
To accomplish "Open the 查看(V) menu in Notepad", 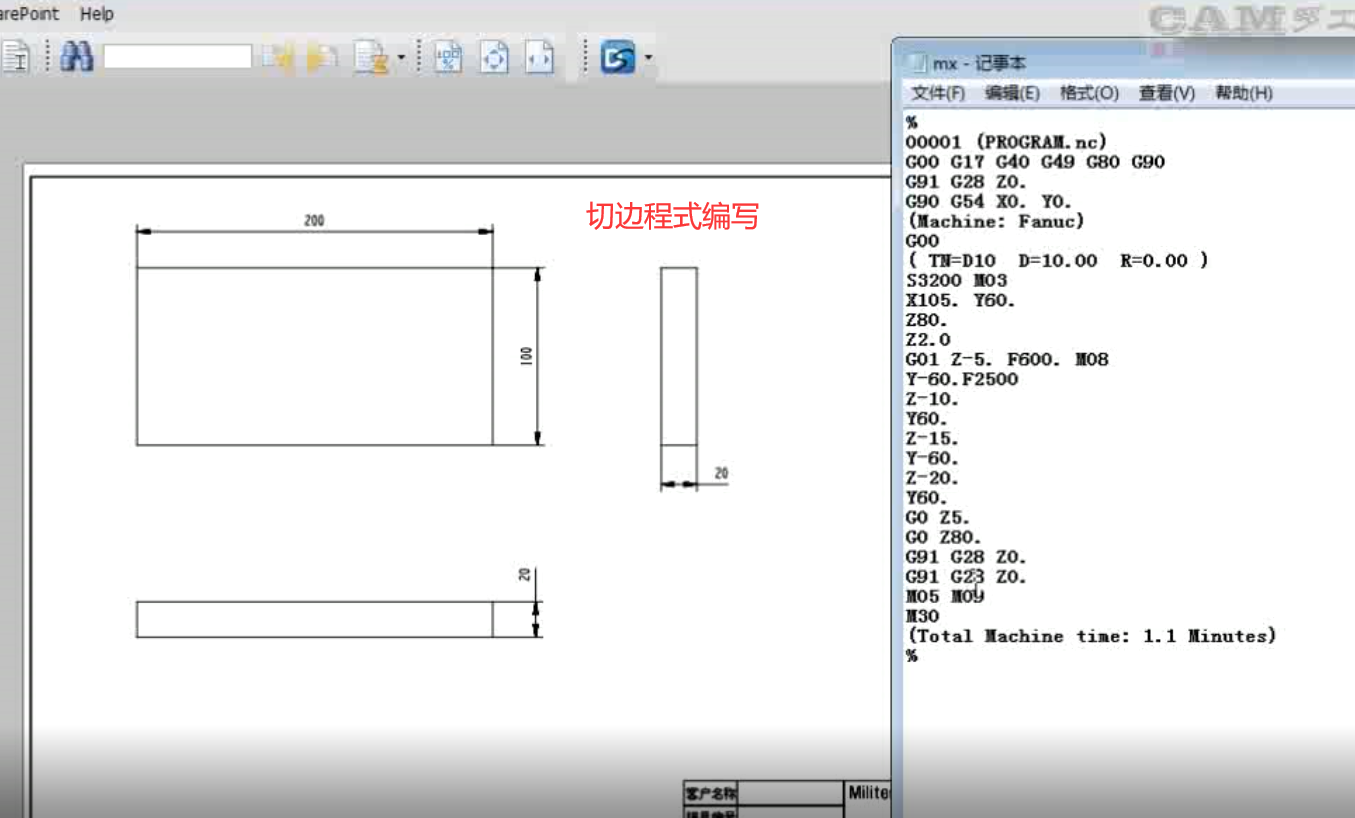I will (1166, 93).
